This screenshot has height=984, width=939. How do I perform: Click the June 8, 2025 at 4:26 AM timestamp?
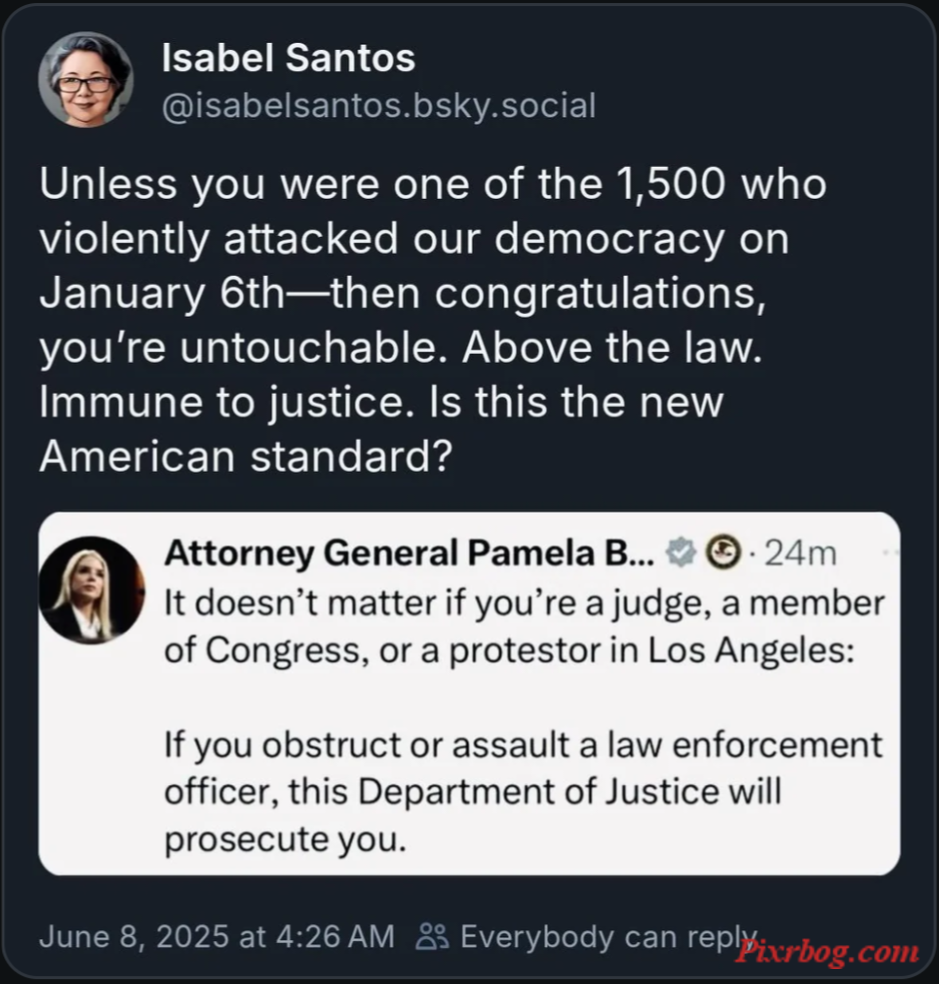[217, 936]
